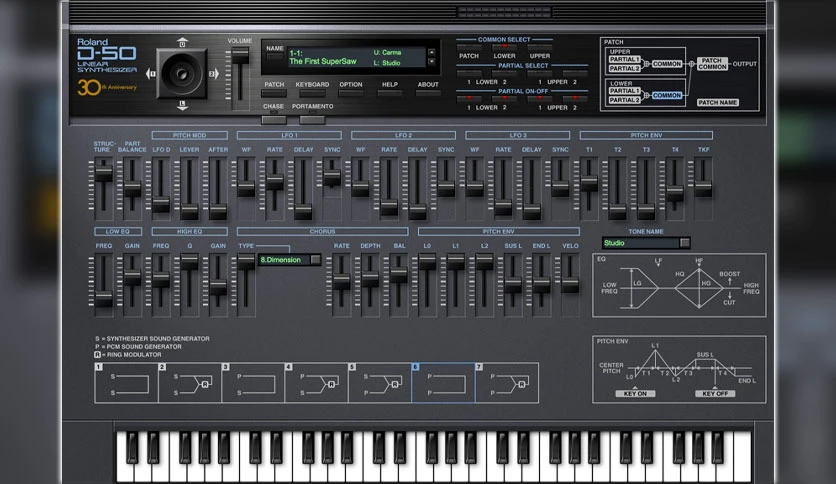Click the Pitch Env T1 slider
836x484 pixels.
(x=589, y=183)
